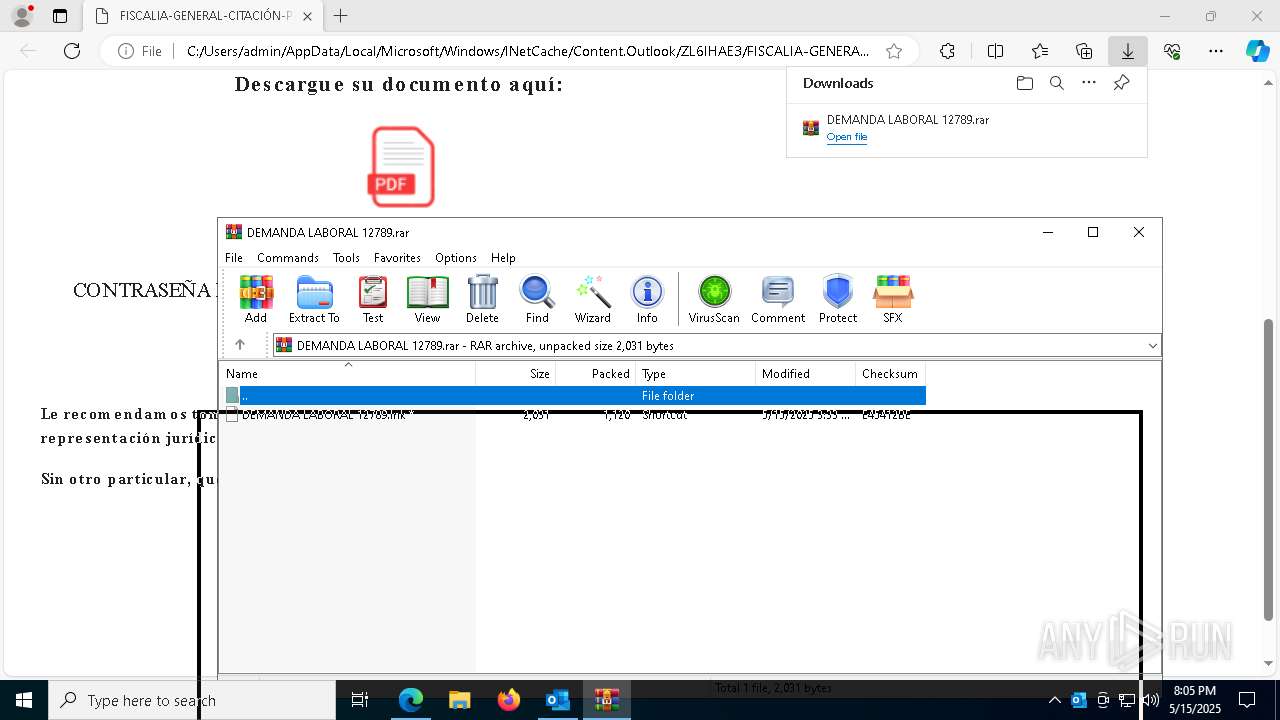Image resolution: width=1280 pixels, height=720 pixels.
Task: Go up one folder level in WinRAR
Action: tap(240, 345)
